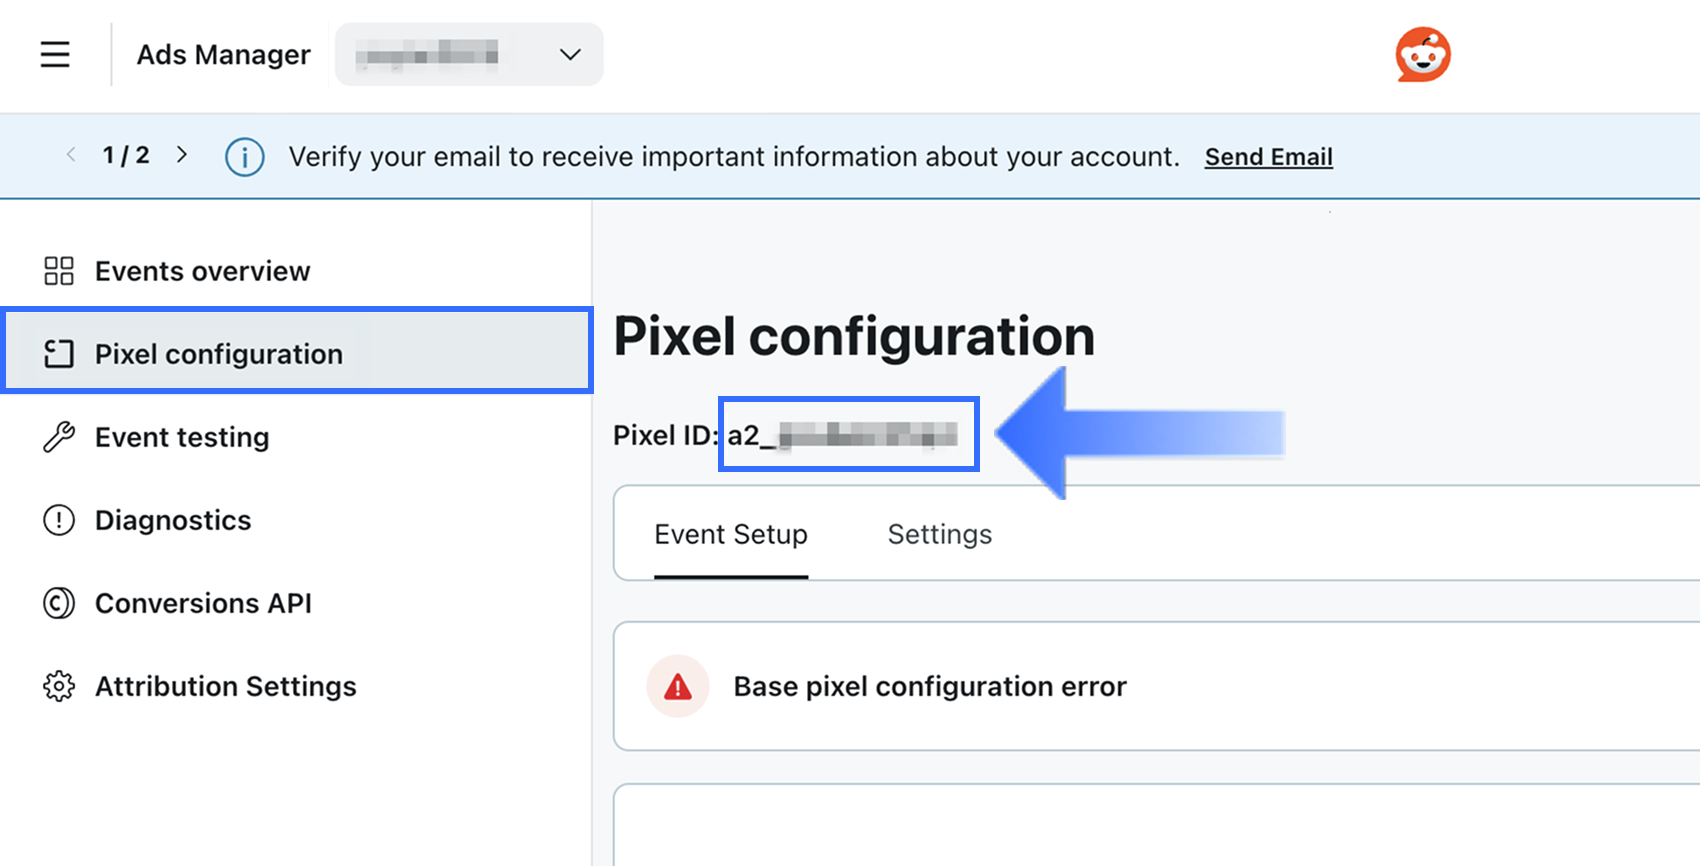The width and height of the screenshot is (1700, 866).
Task: Select the Event Setup tab
Action: [x=730, y=534]
